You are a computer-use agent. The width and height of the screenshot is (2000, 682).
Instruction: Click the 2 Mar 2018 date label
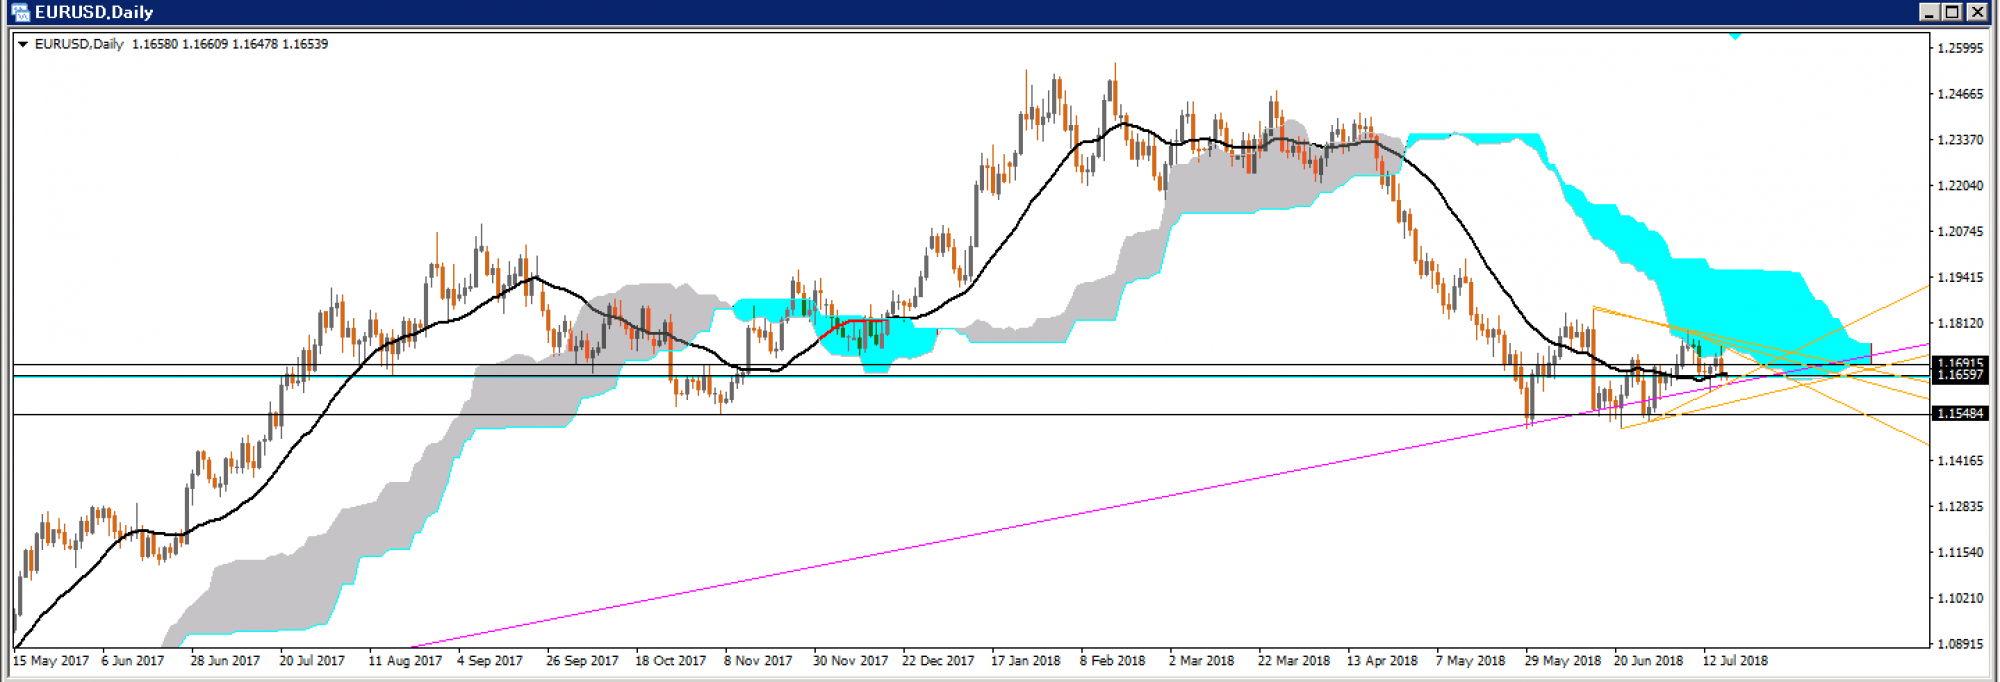(x=1202, y=661)
